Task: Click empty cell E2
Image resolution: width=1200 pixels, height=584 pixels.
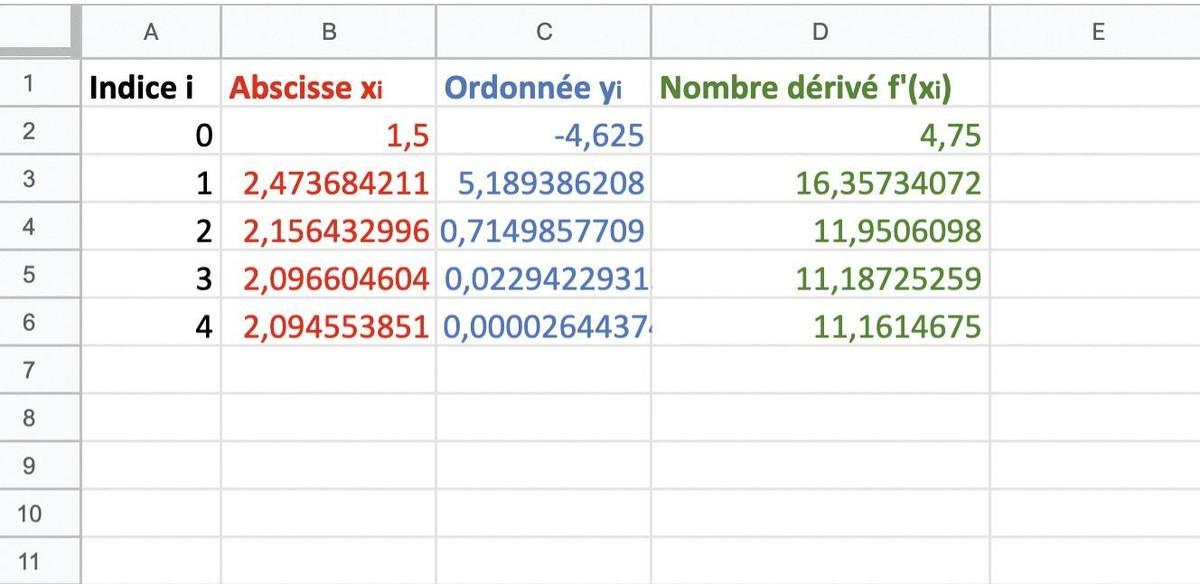Action: pyautogui.click(x=1097, y=134)
